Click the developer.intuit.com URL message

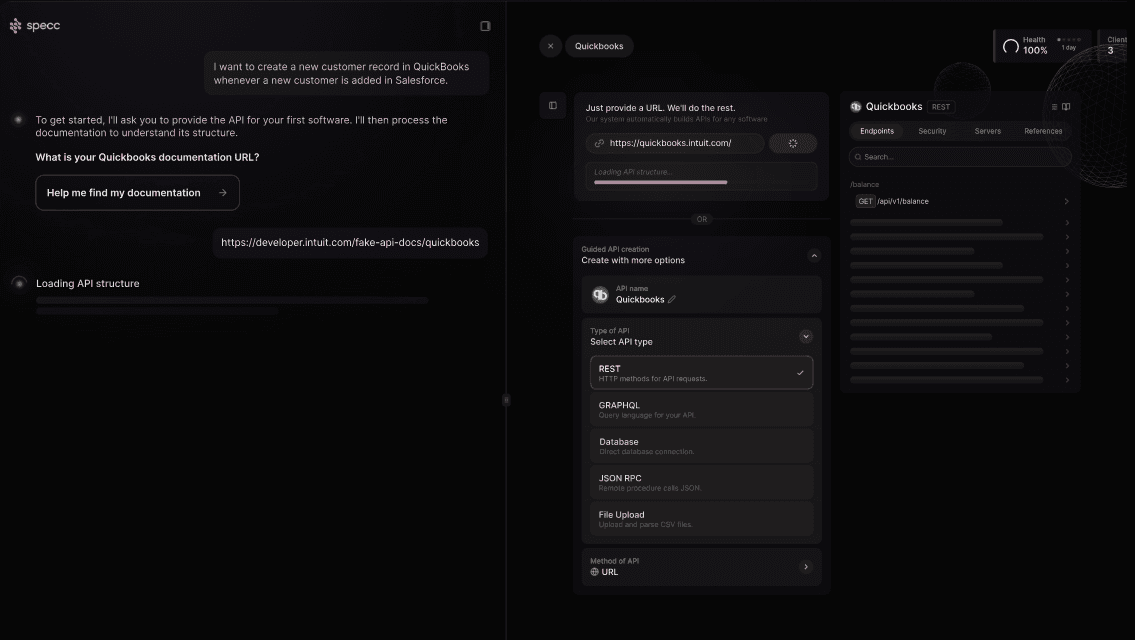tap(350, 243)
